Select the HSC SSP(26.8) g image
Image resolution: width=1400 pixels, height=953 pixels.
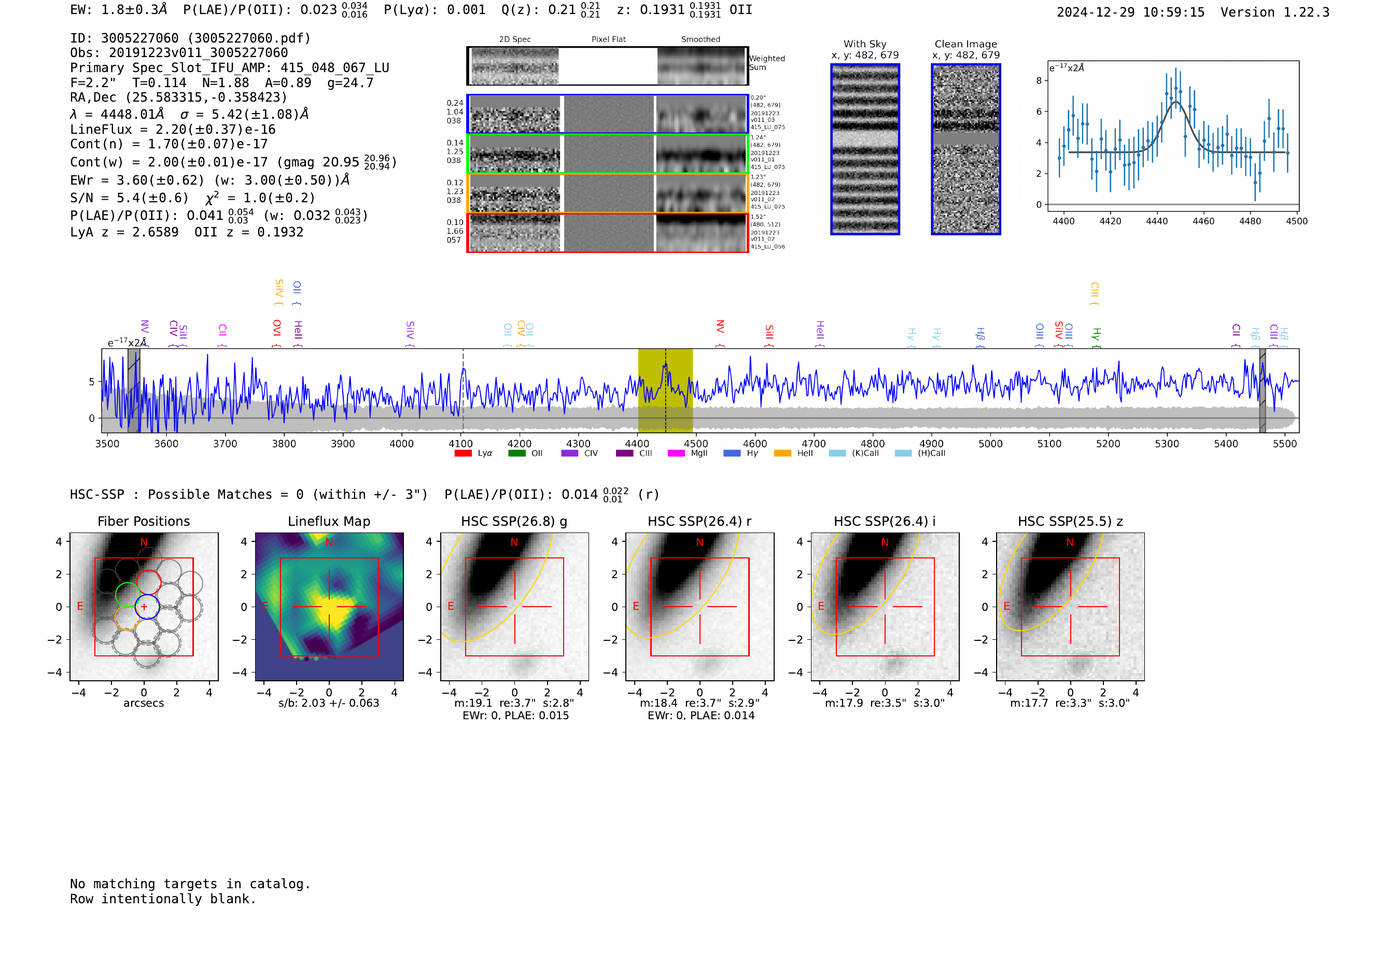pyautogui.click(x=514, y=607)
